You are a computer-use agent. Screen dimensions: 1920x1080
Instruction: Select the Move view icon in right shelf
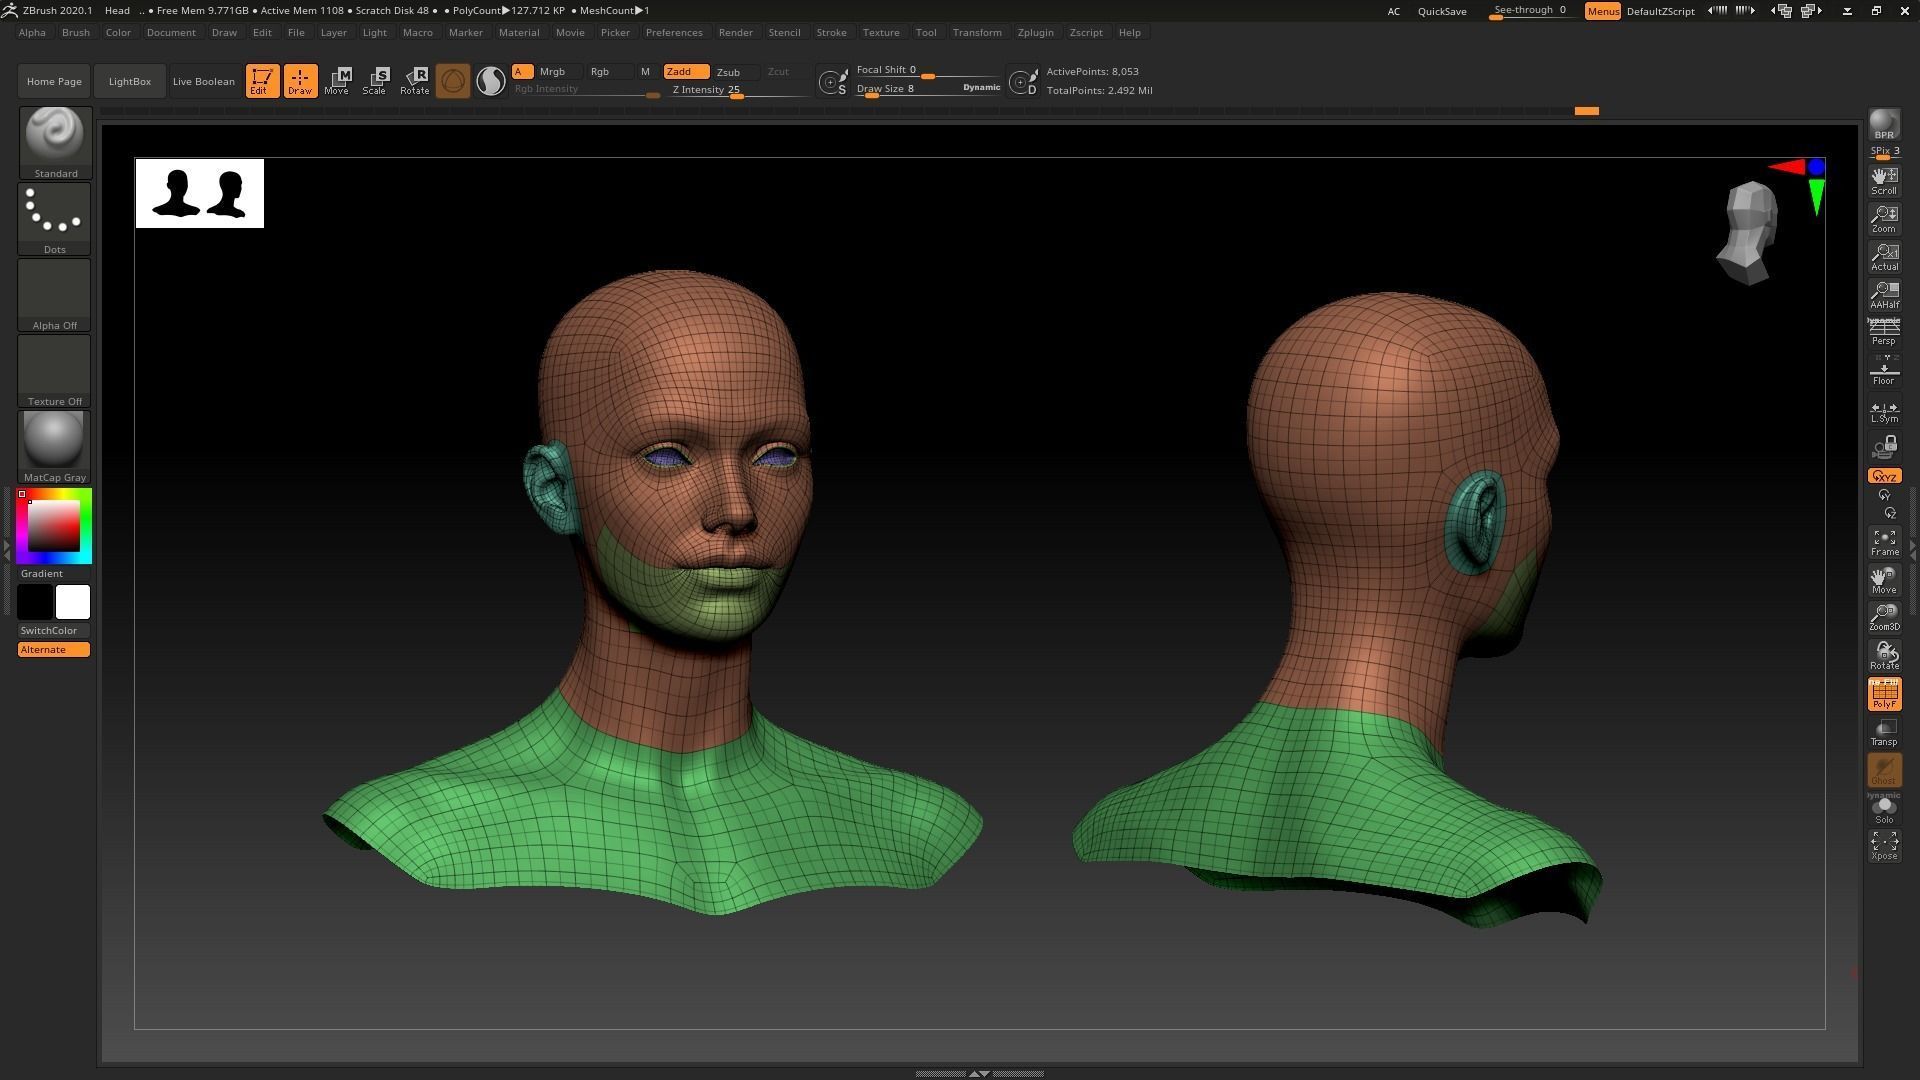(1884, 580)
